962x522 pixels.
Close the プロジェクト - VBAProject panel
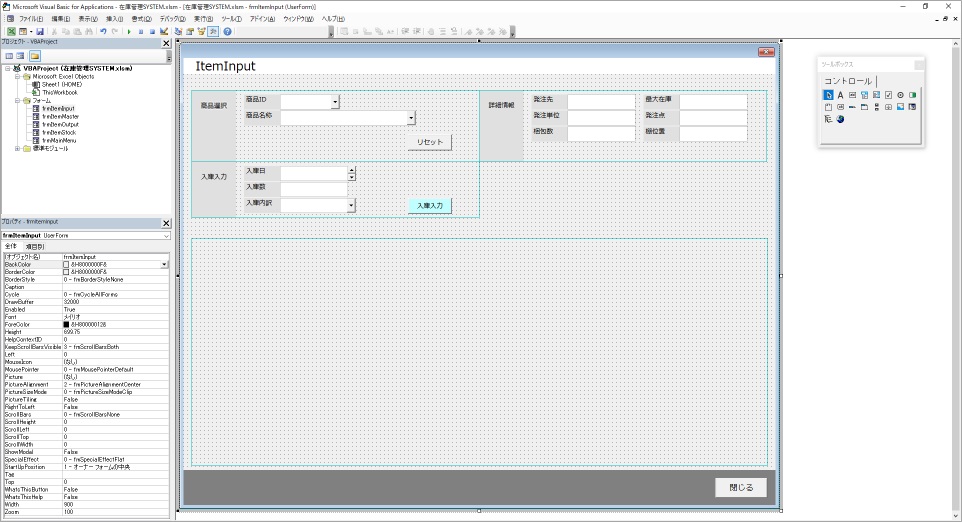(166, 43)
